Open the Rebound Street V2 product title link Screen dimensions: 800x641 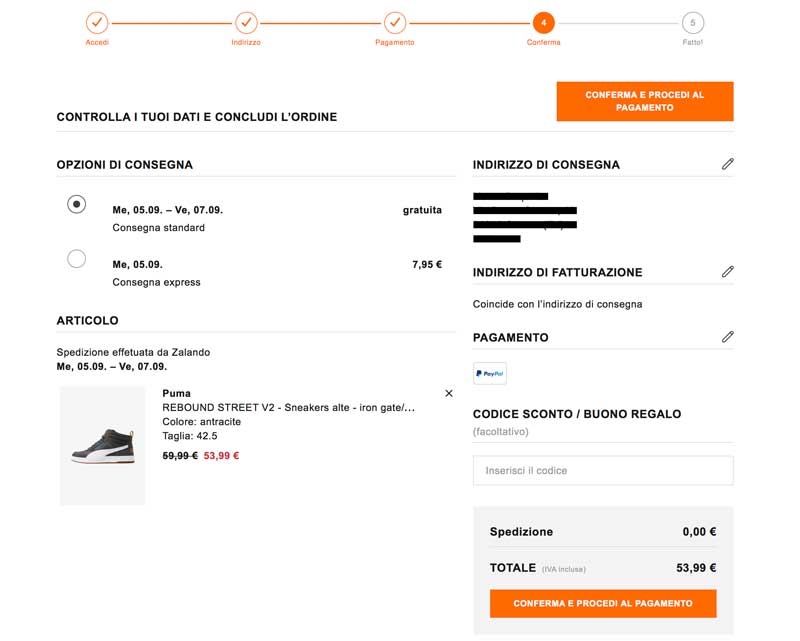point(288,408)
